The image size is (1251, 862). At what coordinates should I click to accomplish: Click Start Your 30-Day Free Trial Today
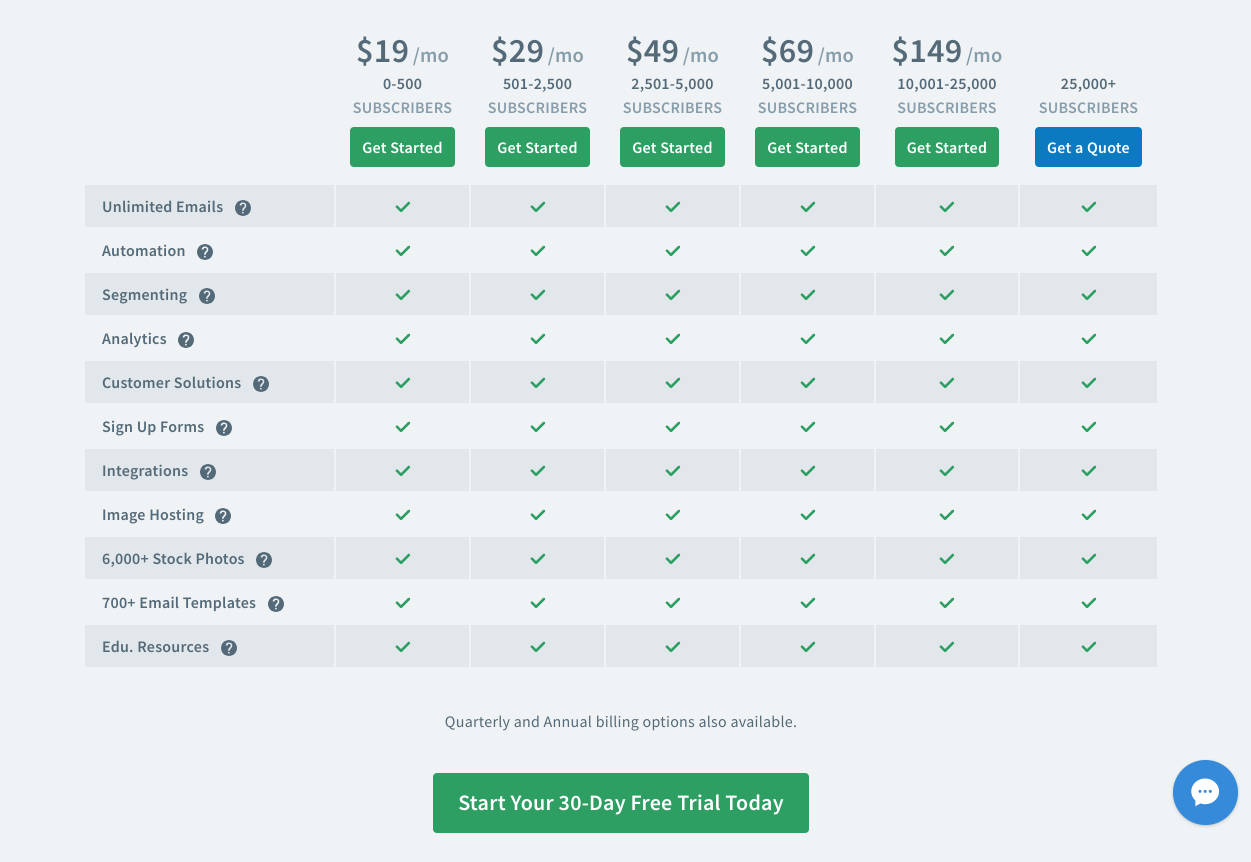pos(620,803)
